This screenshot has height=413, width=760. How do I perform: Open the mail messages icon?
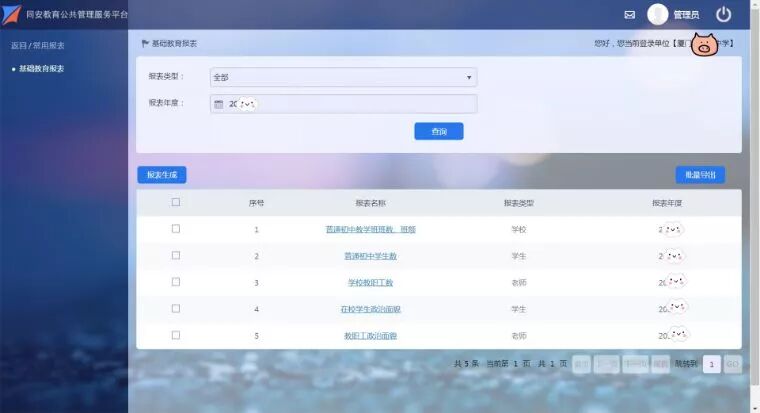coord(629,15)
